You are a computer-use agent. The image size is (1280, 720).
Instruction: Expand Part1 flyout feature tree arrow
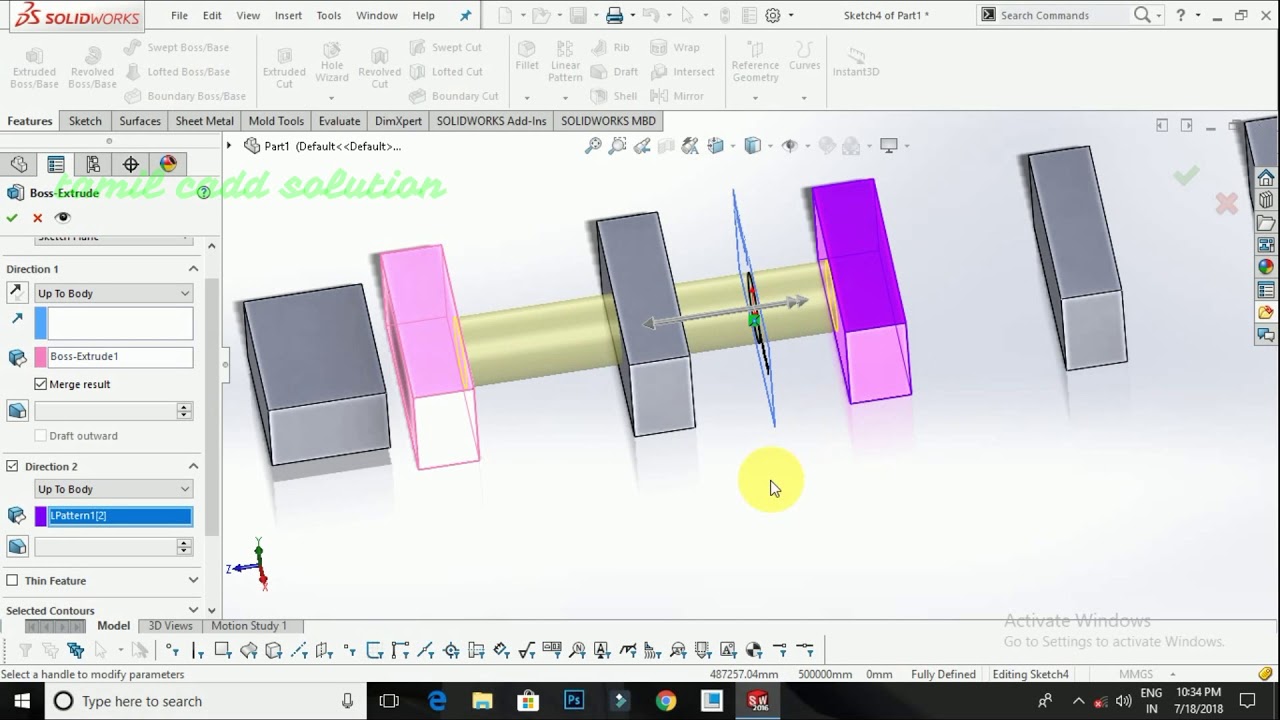229,146
